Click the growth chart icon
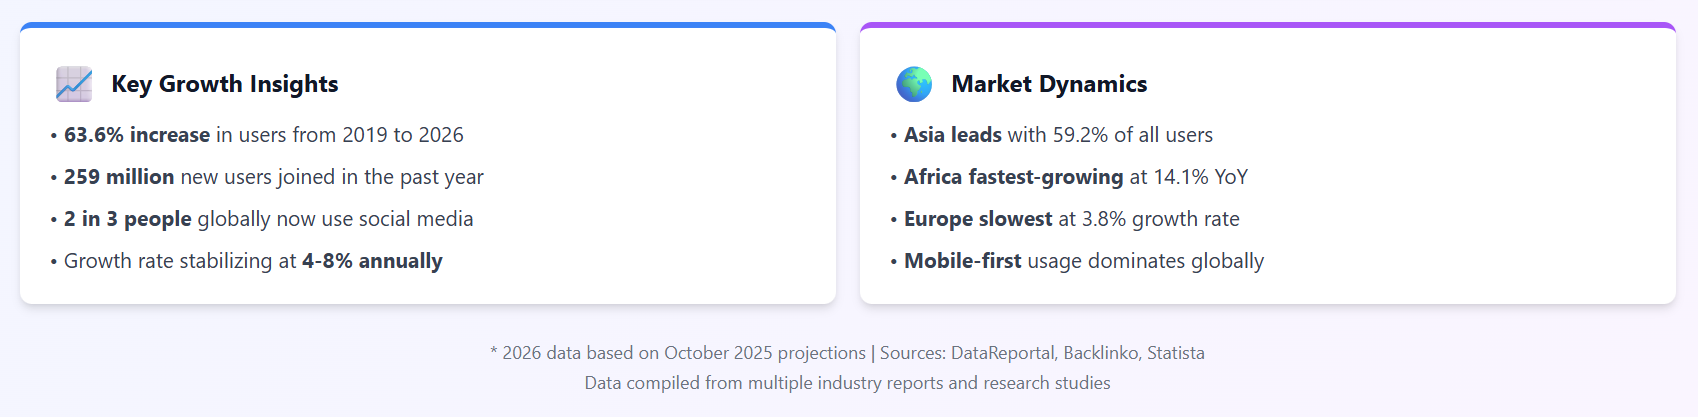The height and width of the screenshot is (417, 1698). 74,84
